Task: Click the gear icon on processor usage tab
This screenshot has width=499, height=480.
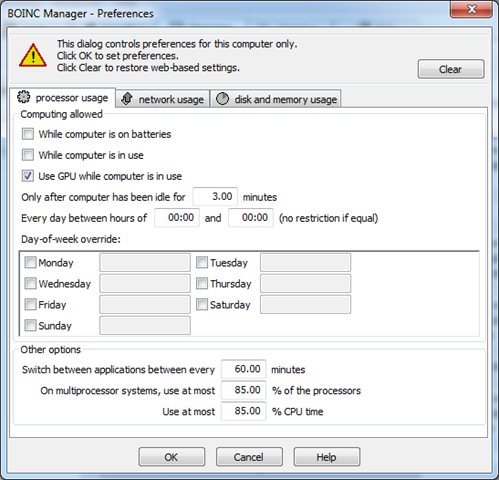Action: pyautogui.click(x=23, y=97)
